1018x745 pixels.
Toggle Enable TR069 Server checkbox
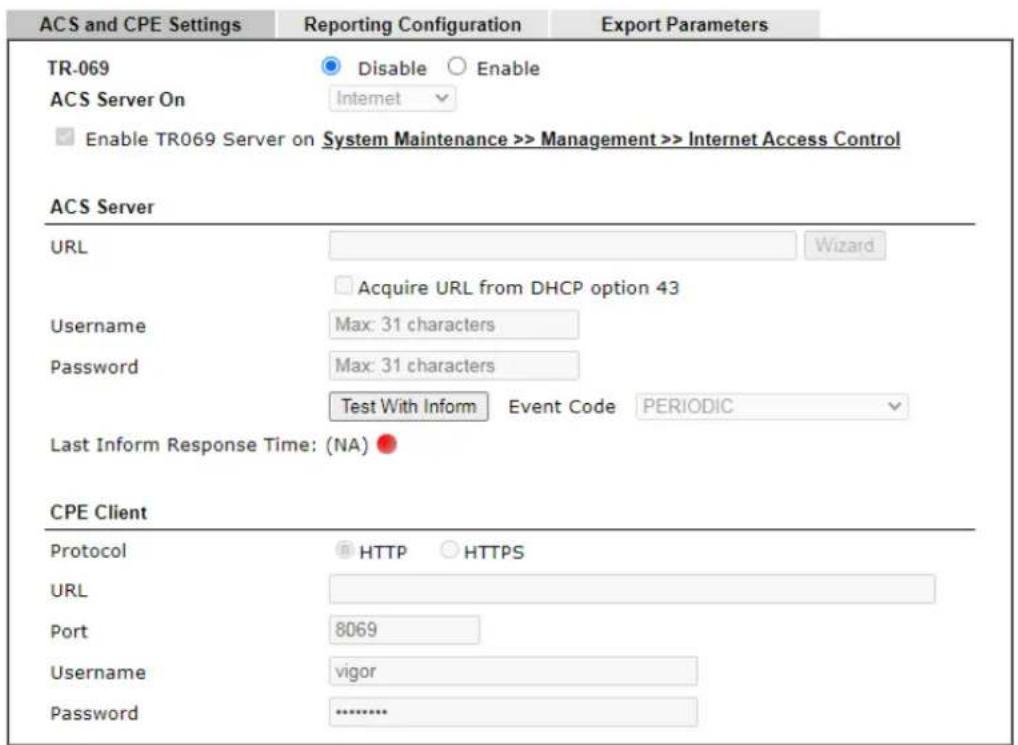point(65,137)
